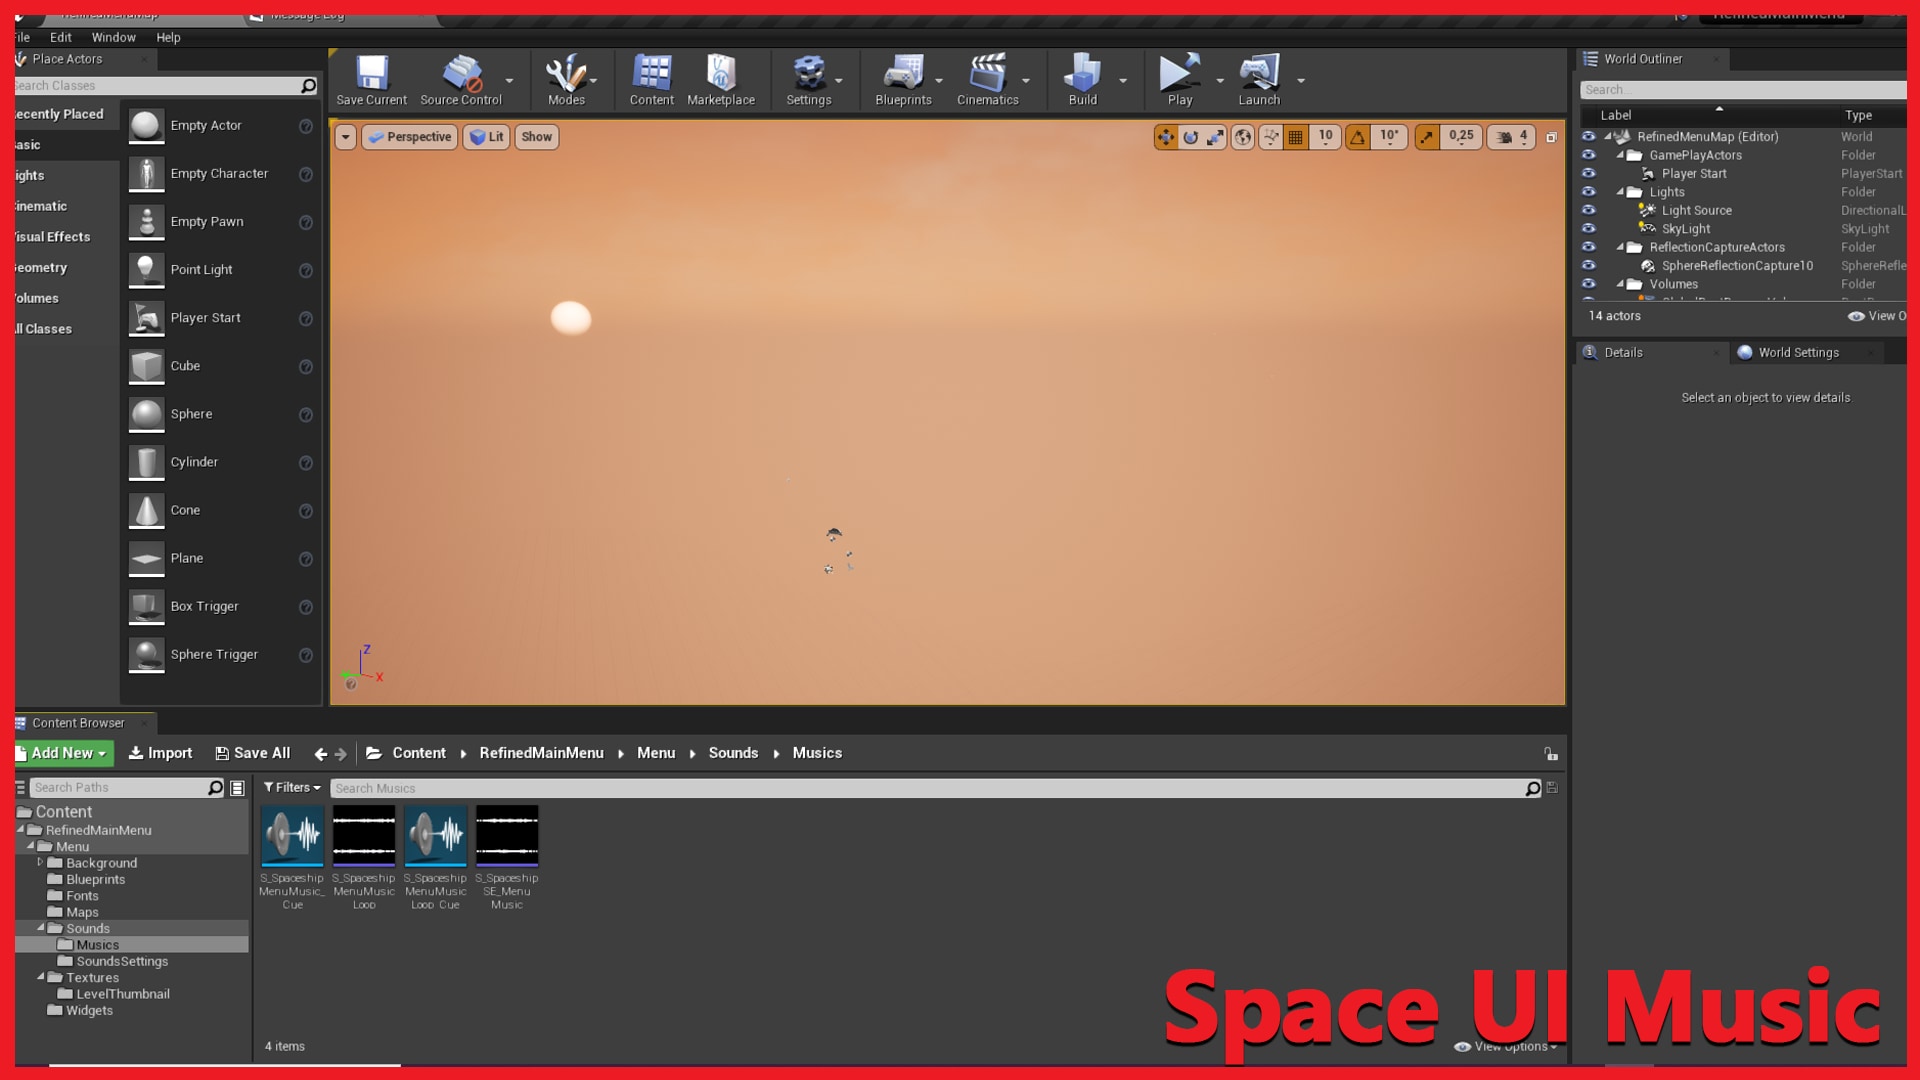Toggle visibility of Light Source actor
Image resolution: width=1920 pixels, height=1080 pixels.
(x=1588, y=210)
